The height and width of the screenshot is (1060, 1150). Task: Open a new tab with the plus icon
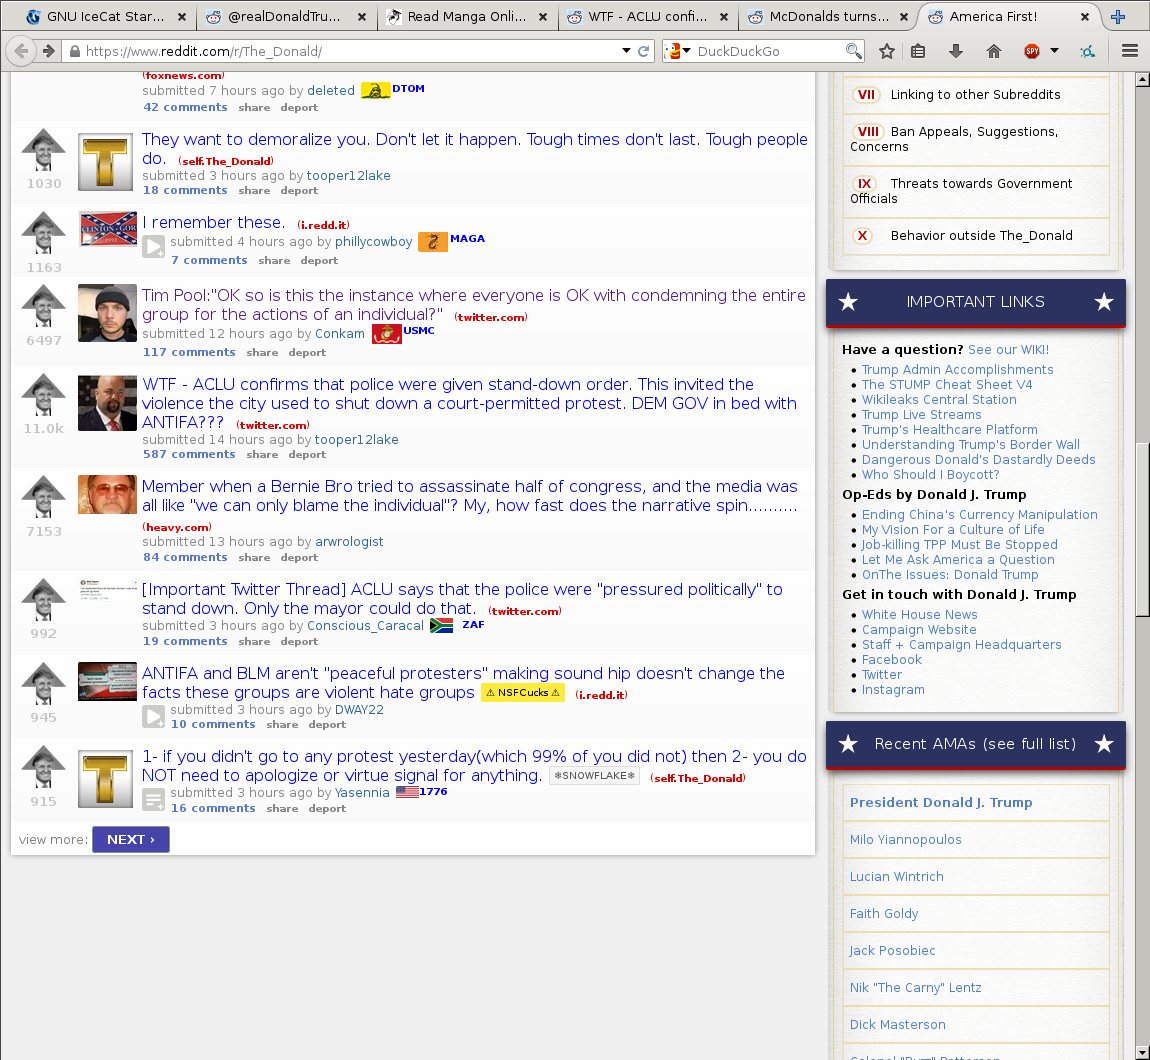pos(1119,17)
